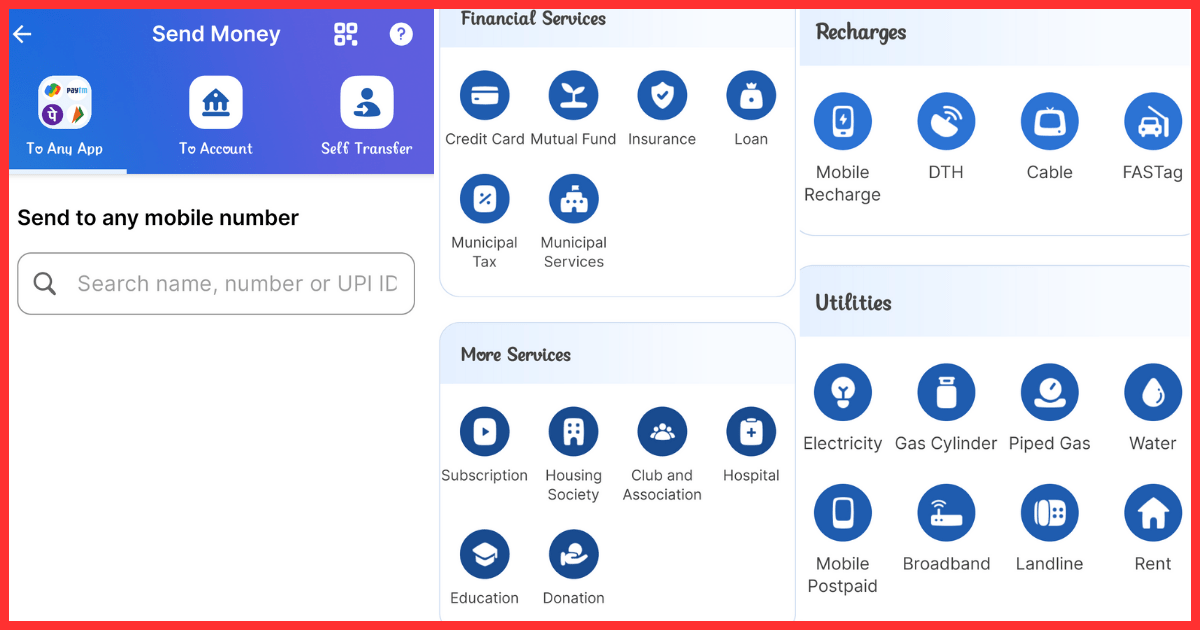Open the Water droplet icon
Screen dimensions: 1200x630
(x=1153, y=392)
